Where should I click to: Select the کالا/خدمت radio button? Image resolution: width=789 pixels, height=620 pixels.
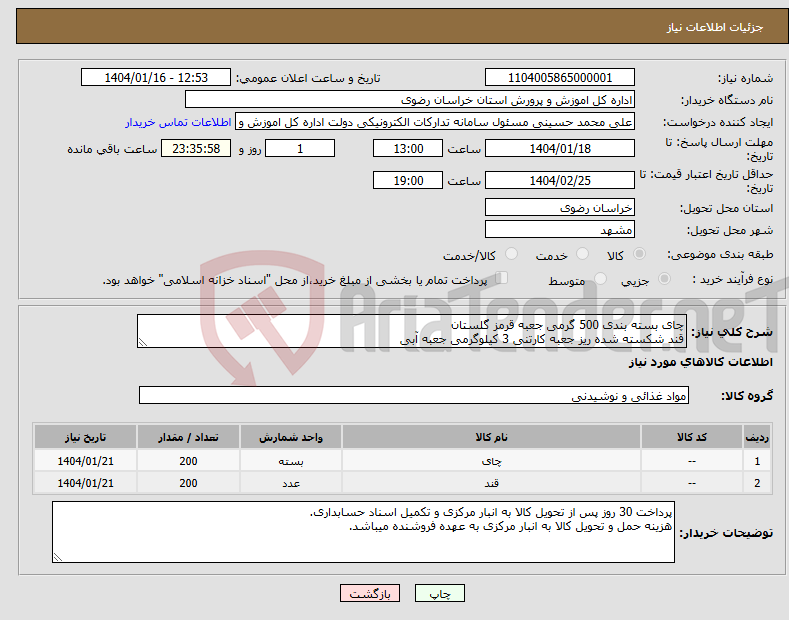[511, 254]
